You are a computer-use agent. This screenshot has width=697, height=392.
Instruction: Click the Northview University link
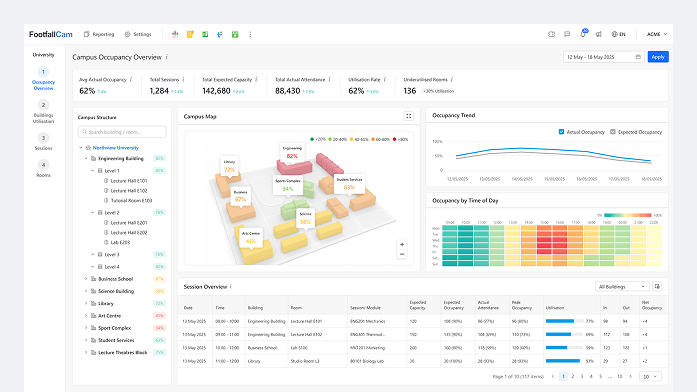tap(116, 148)
